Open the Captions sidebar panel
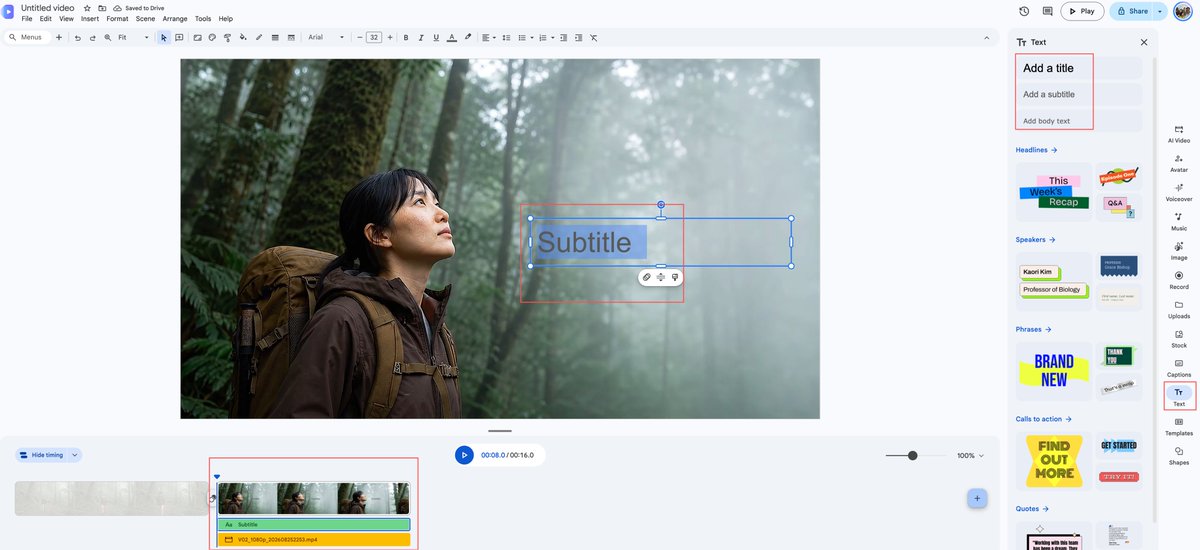The width and height of the screenshot is (1200, 550). [x=1179, y=368]
